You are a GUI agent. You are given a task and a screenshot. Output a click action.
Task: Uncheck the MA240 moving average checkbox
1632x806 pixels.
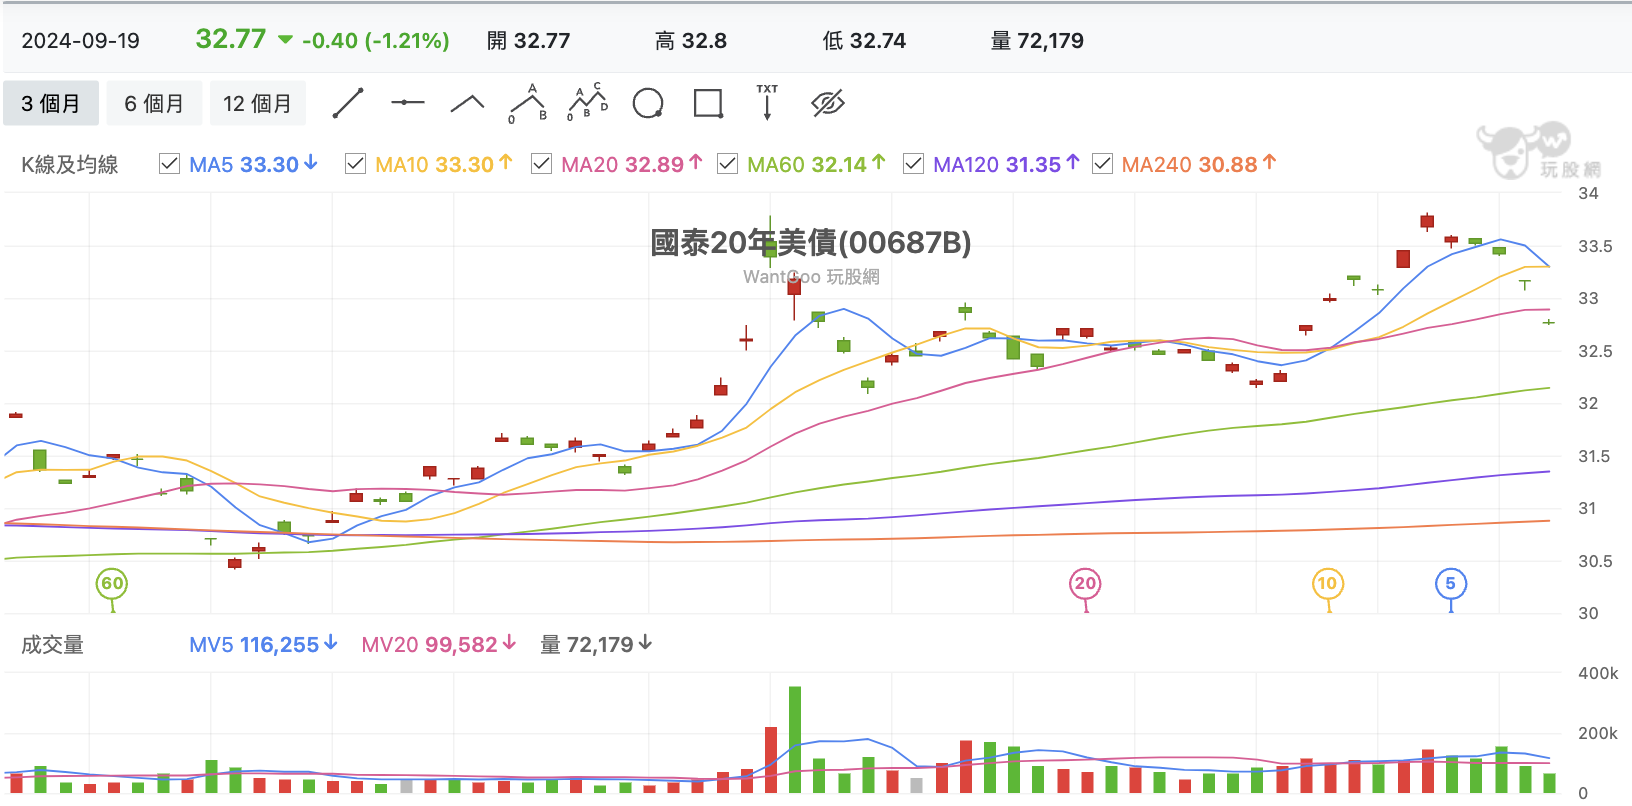tap(1102, 164)
